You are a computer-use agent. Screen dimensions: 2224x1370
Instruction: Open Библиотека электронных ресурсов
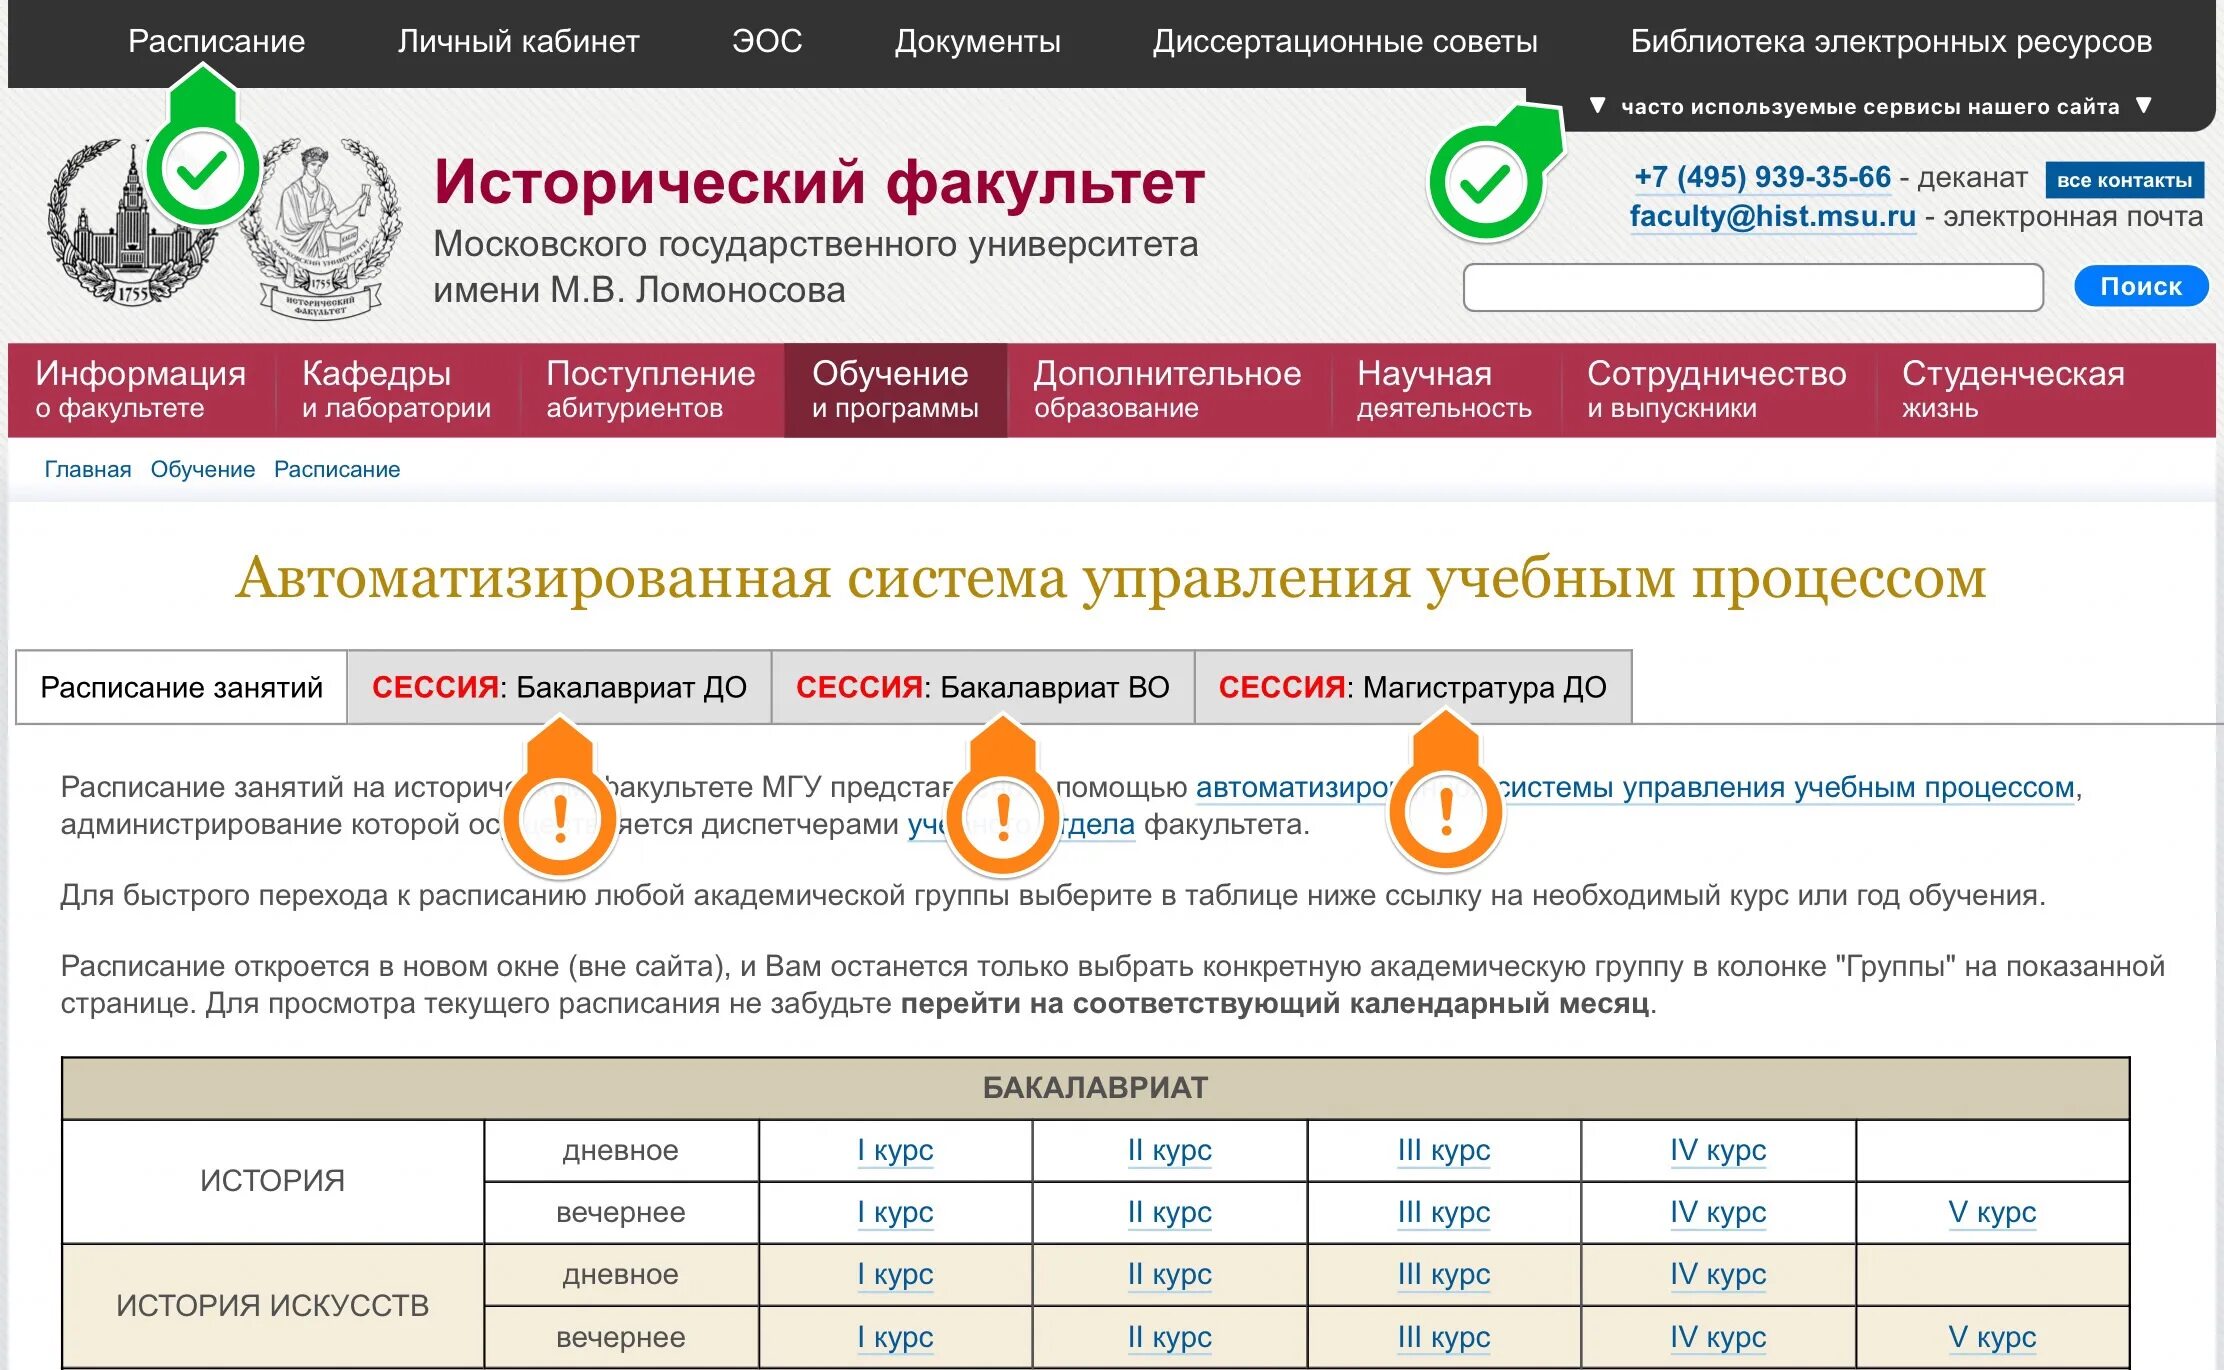pyautogui.click(x=1891, y=41)
